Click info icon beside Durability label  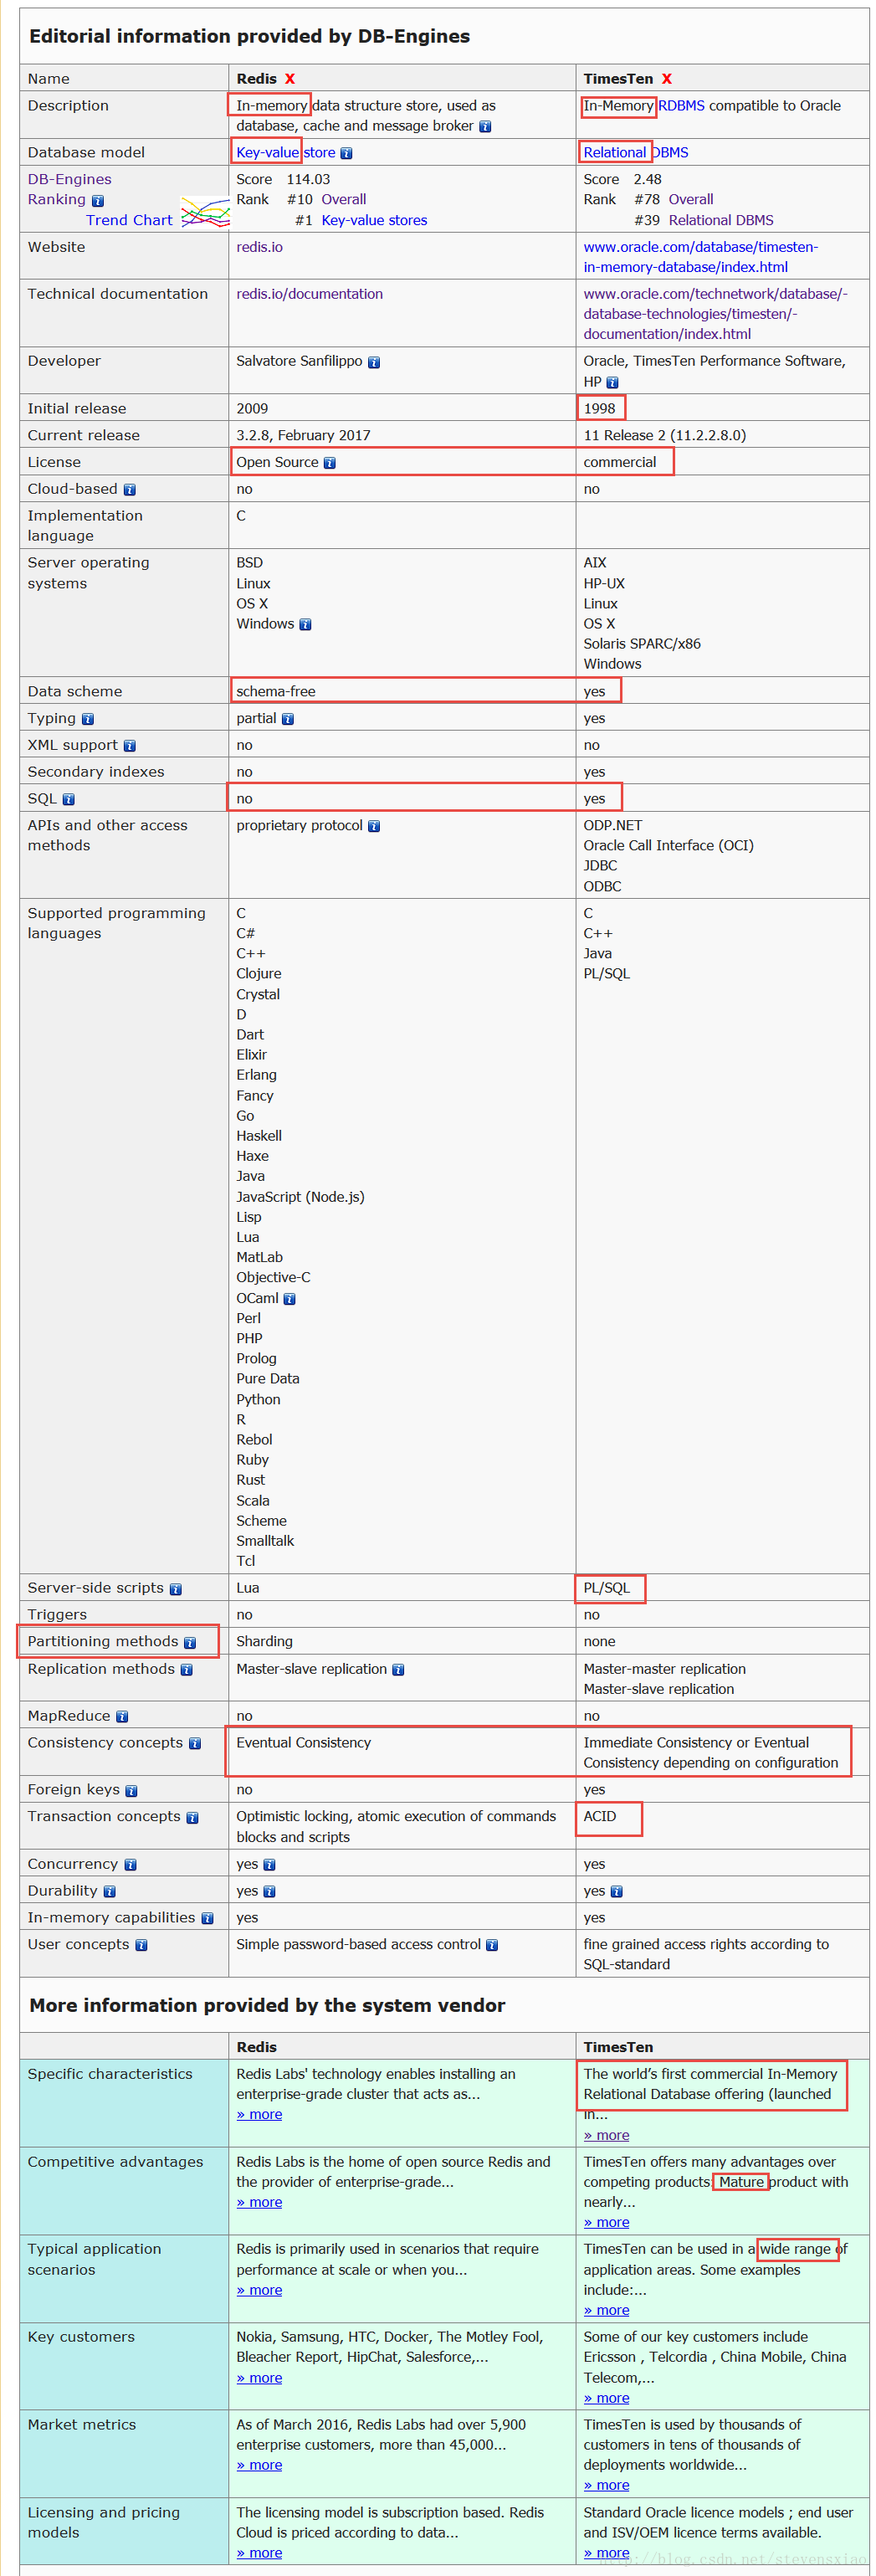[x=109, y=1892]
